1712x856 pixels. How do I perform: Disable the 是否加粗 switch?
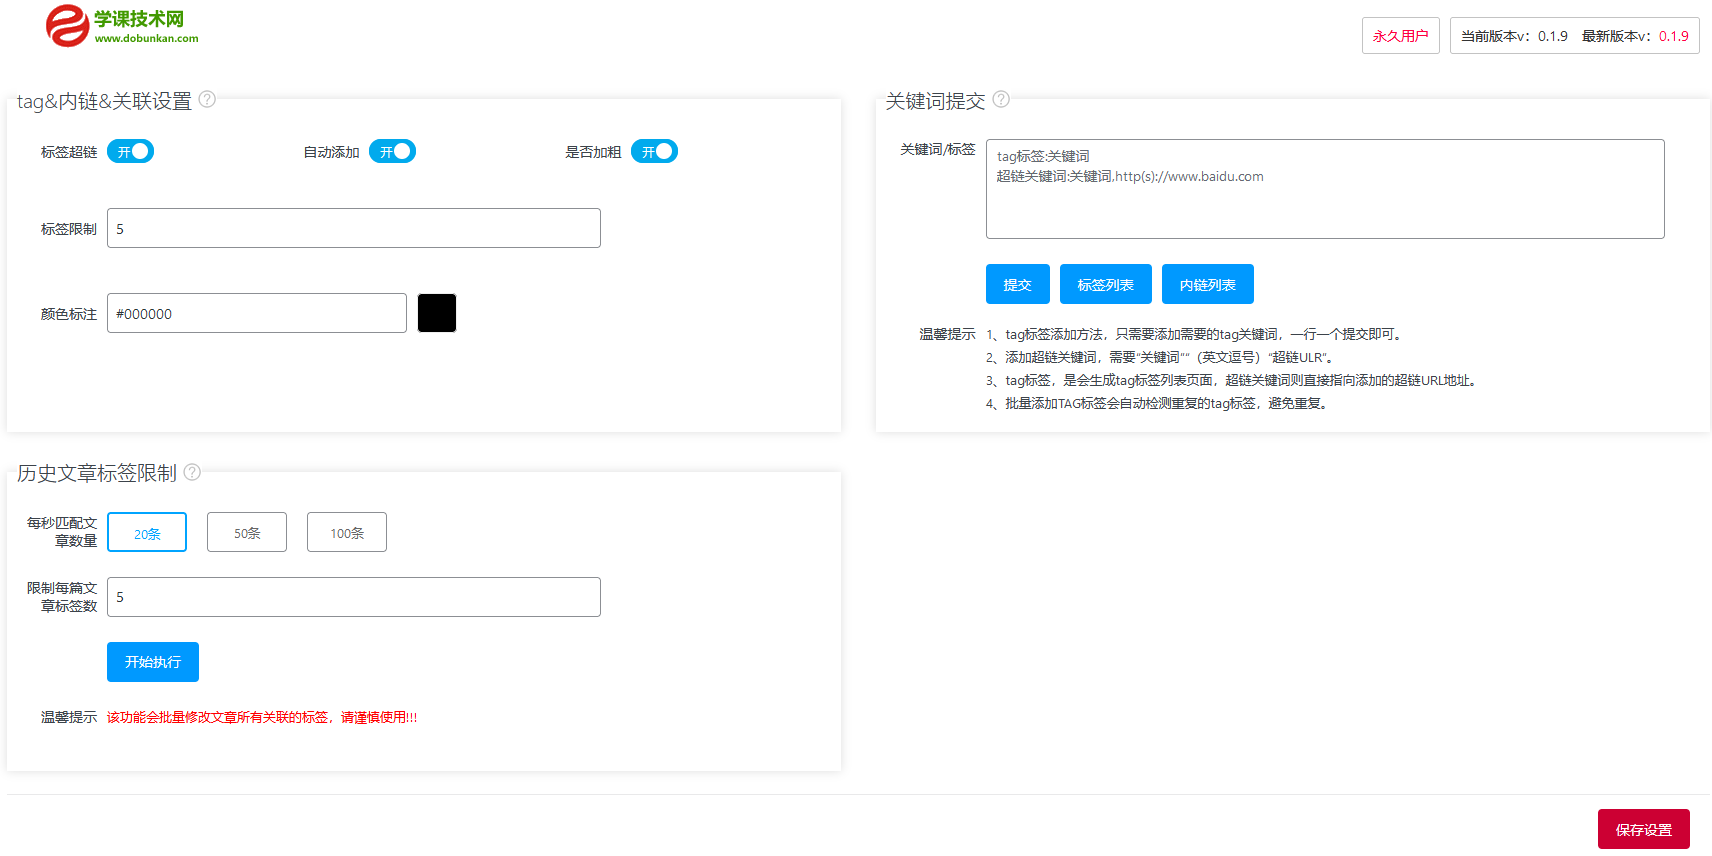click(655, 152)
